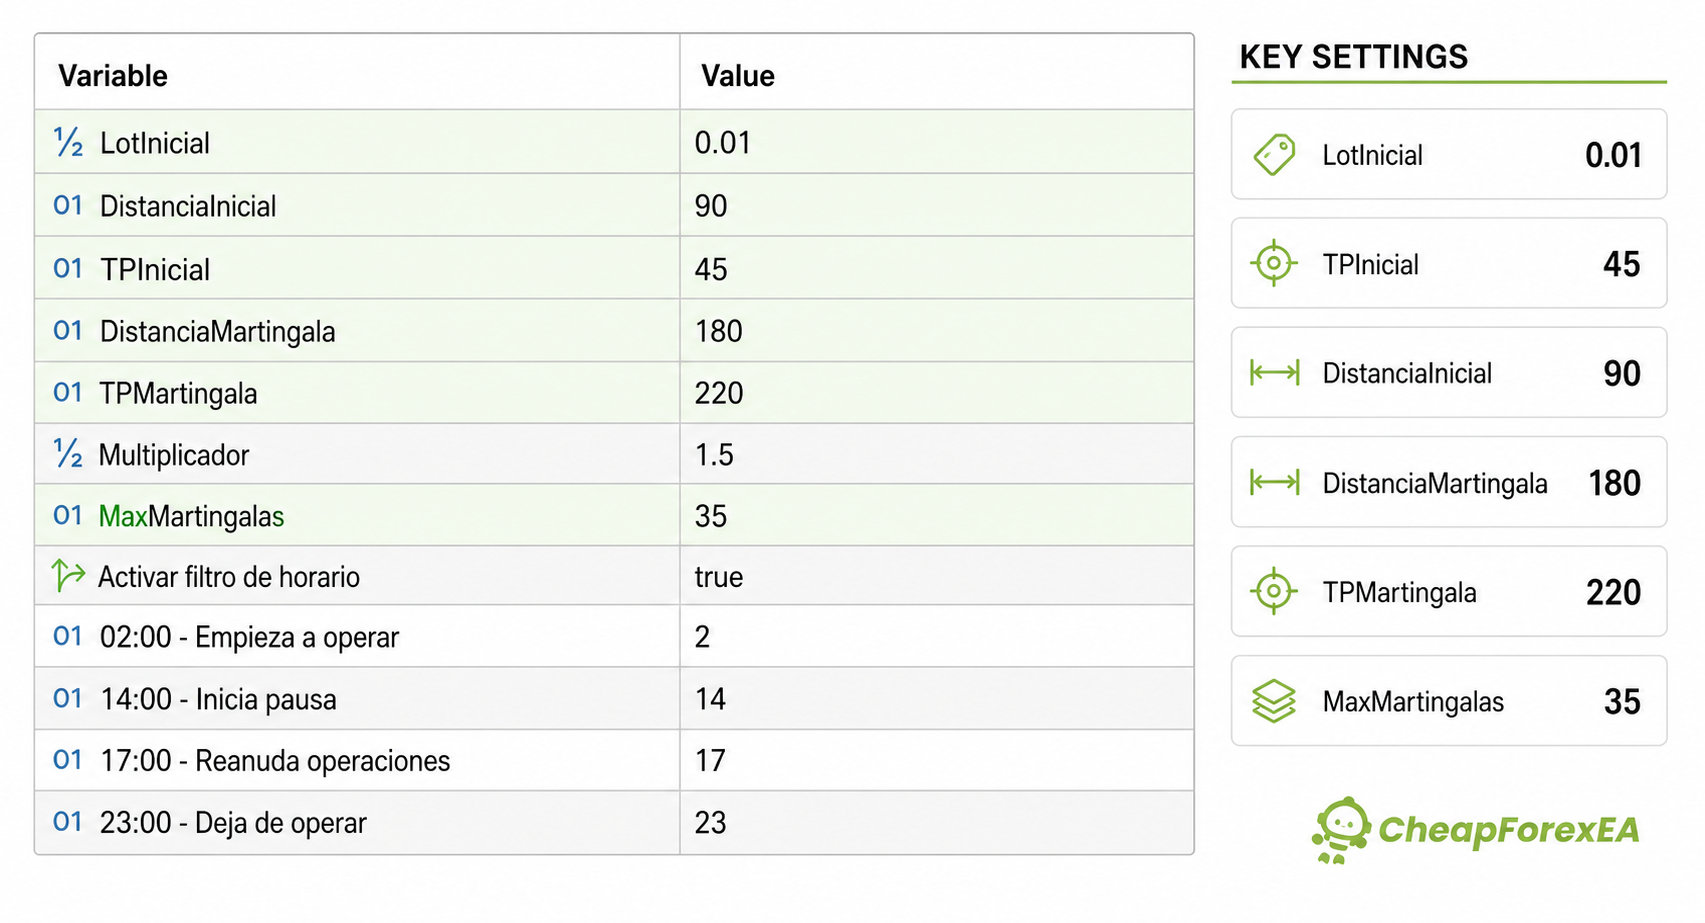Open the CheapForexEA brand text link
The height and width of the screenshot is (923, 1705).
pyautogui.click(x=1509, y=830)
